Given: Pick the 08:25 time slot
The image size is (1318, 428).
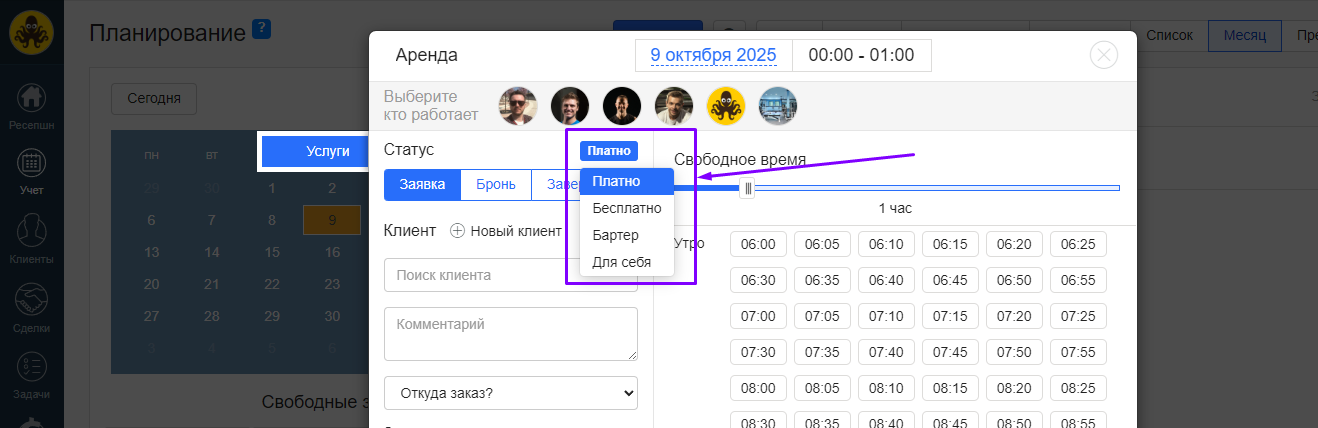Looking at the screenshot, I should pyautogui.click(x=1079, y=388).
